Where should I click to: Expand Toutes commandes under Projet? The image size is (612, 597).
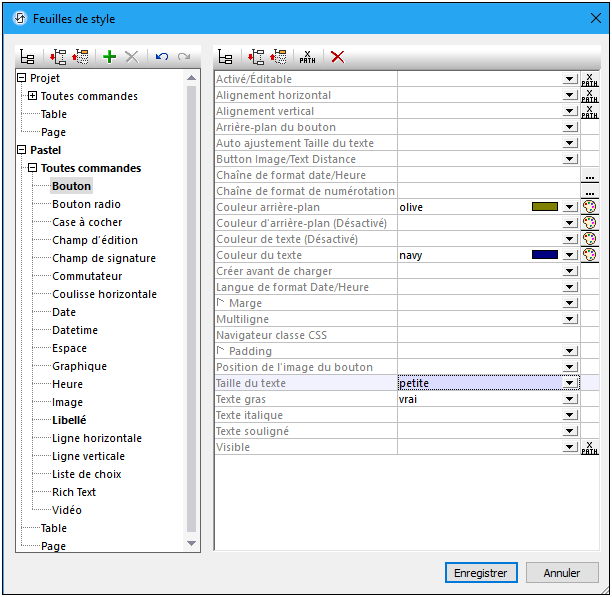click(33, 96)
